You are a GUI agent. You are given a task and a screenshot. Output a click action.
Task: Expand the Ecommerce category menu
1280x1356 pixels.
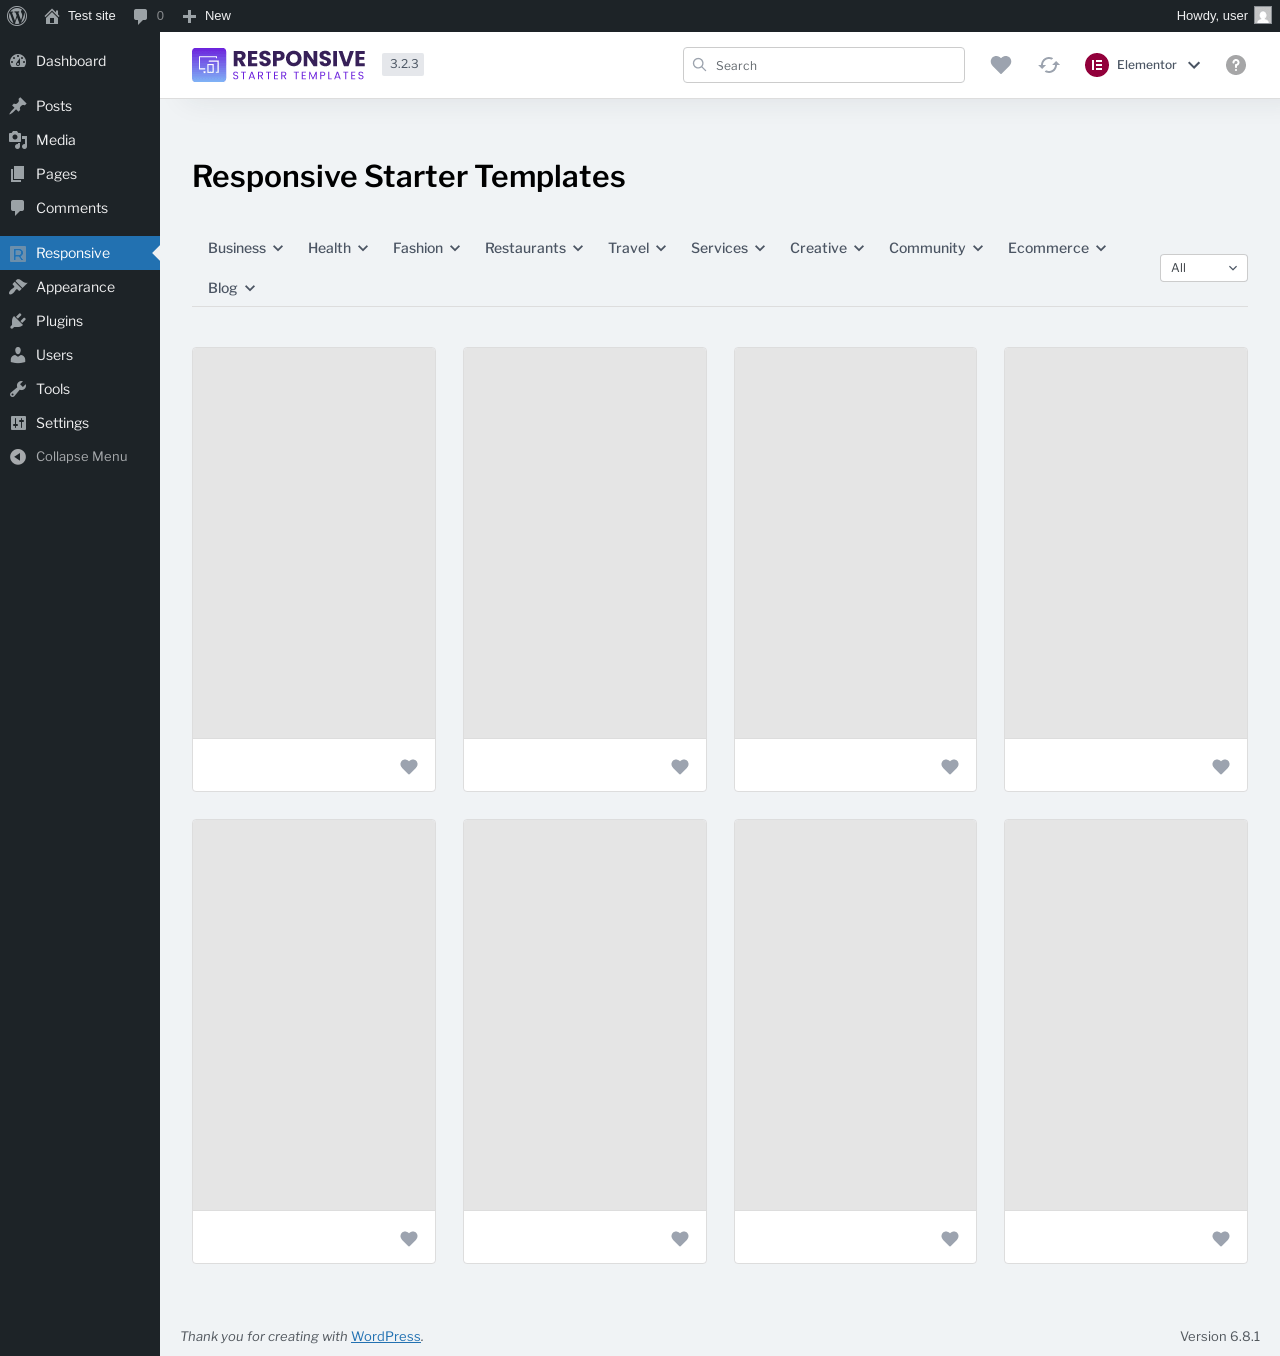[1056, 248]
